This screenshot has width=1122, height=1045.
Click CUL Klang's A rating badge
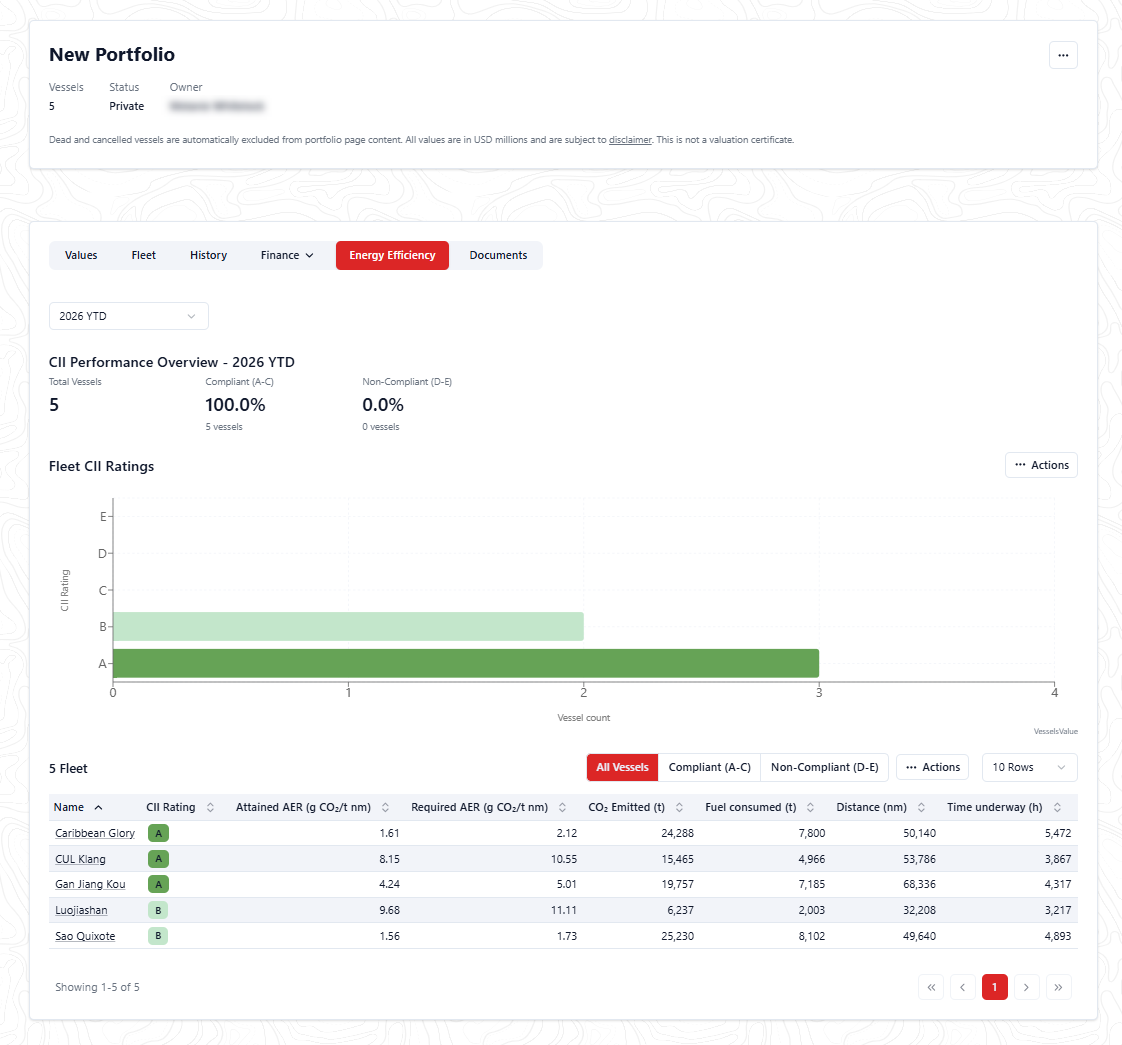click(x=158, y=859)
